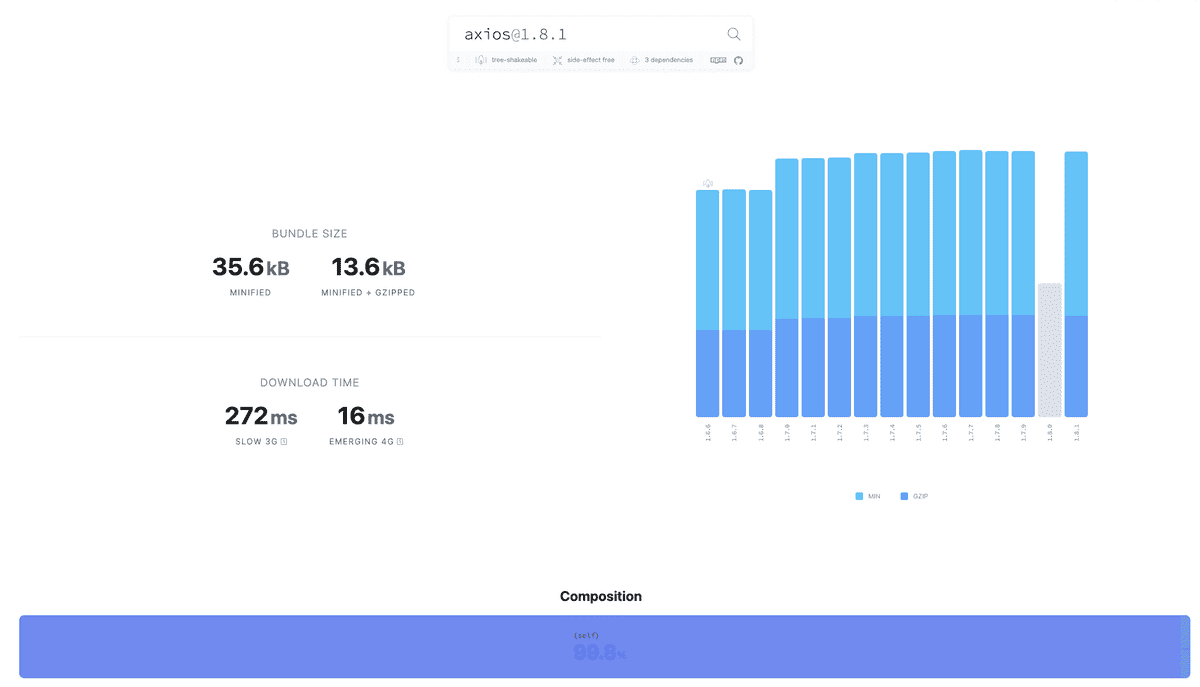1200x687 pixels.
Task: Open the npm package link icon
Action: [718, 60]
